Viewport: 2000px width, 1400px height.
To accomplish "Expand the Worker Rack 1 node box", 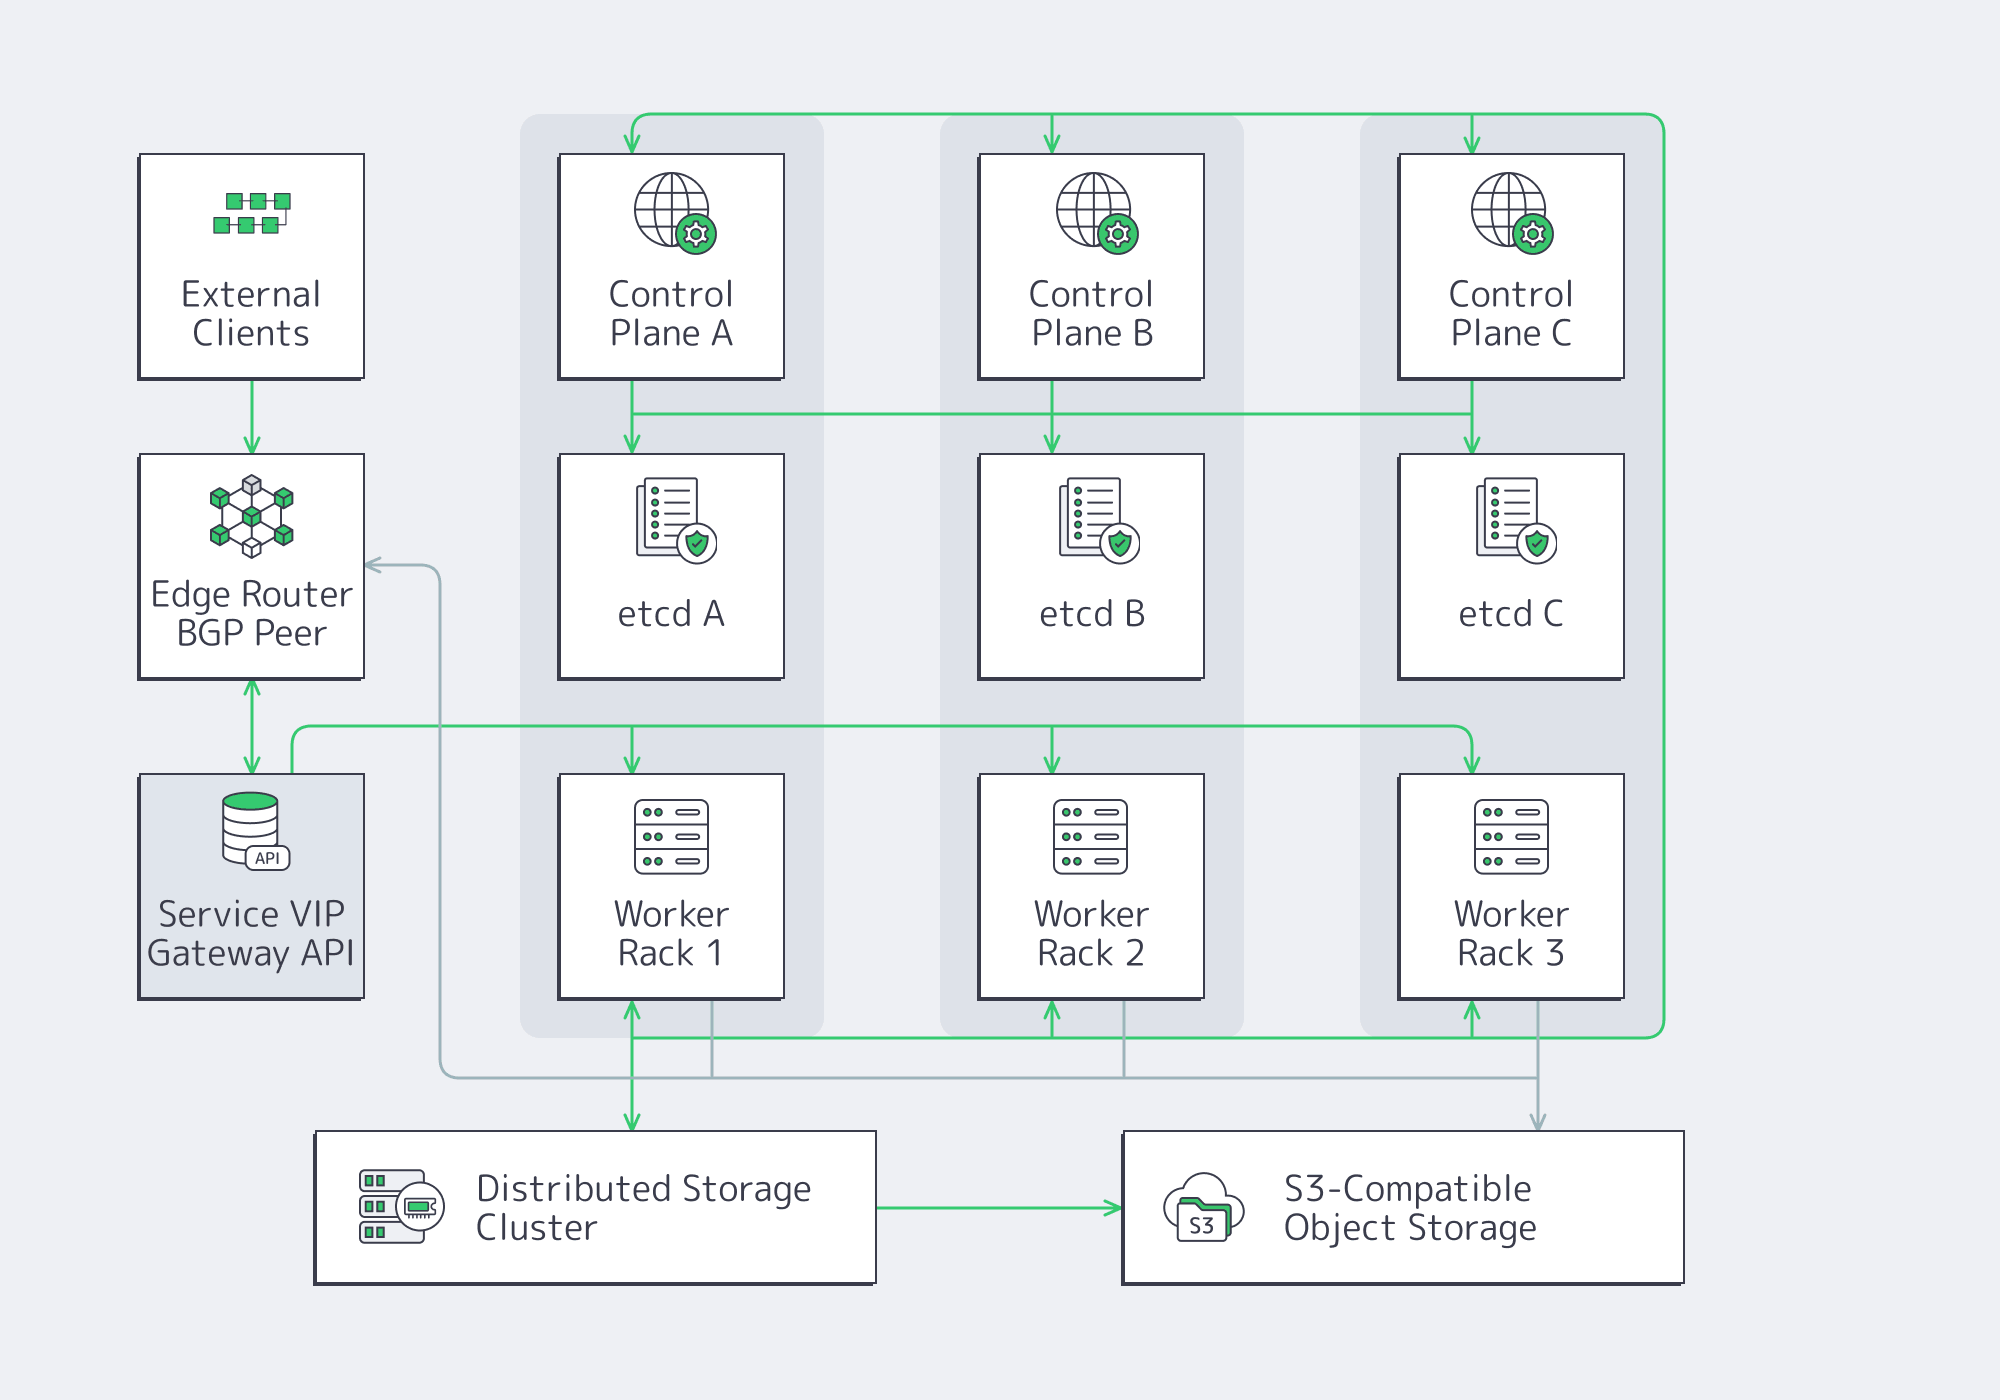I will [671, 885].
